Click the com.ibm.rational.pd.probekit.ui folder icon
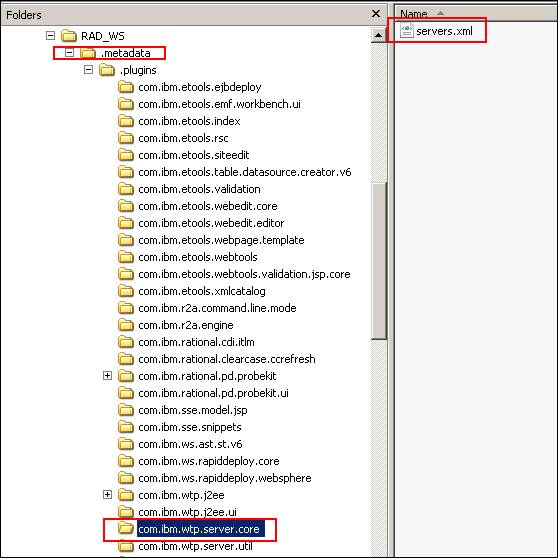Viewport: 558px width, 558px height. click(x=126, y=393)
